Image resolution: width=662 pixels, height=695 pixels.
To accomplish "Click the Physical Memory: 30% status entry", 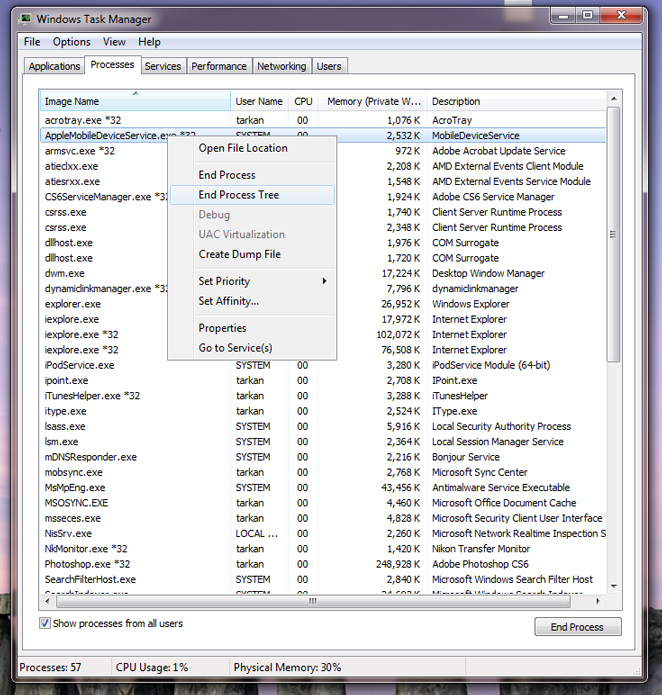I will click(287, 667).
